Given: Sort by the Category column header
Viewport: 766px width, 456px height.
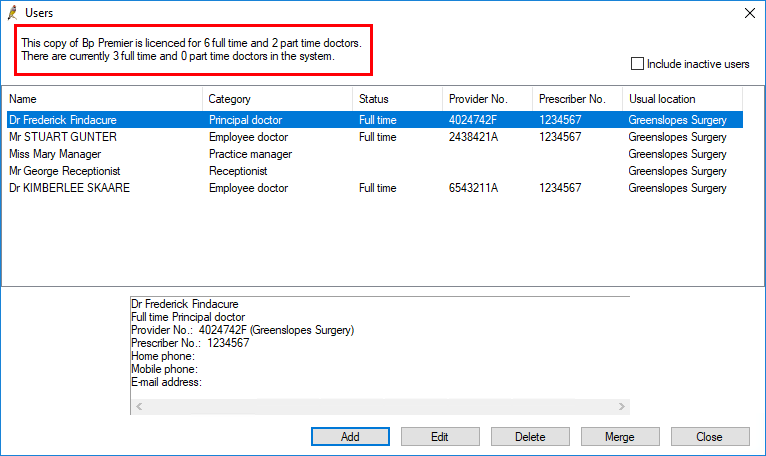Looking at the screenshot, I should pyautogui.click(x=277, y=99).
